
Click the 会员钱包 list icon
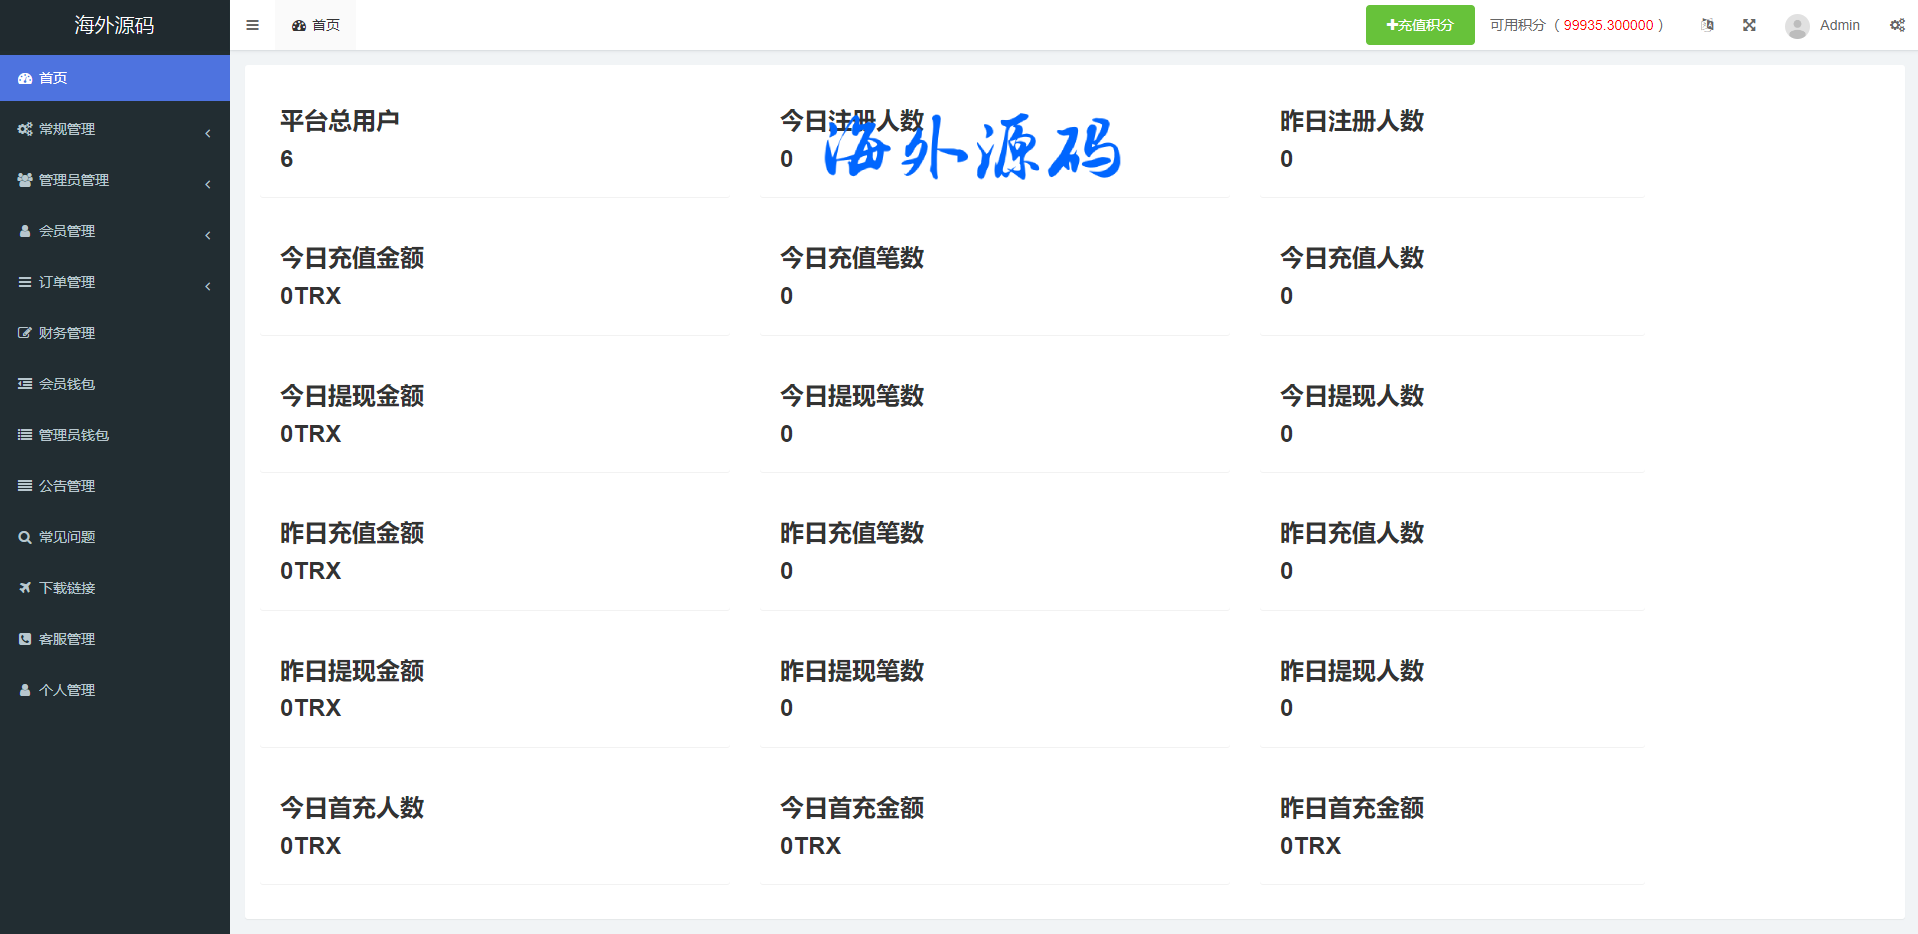[25, 384]
